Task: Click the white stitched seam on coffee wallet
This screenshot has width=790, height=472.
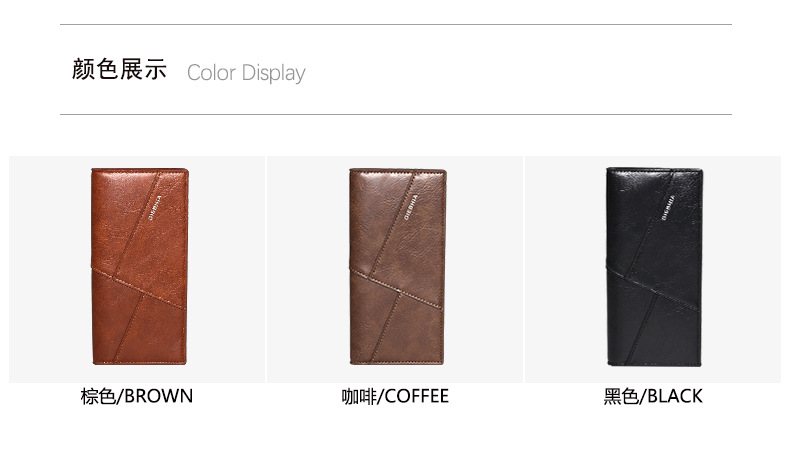Action: tap(396, 289)
